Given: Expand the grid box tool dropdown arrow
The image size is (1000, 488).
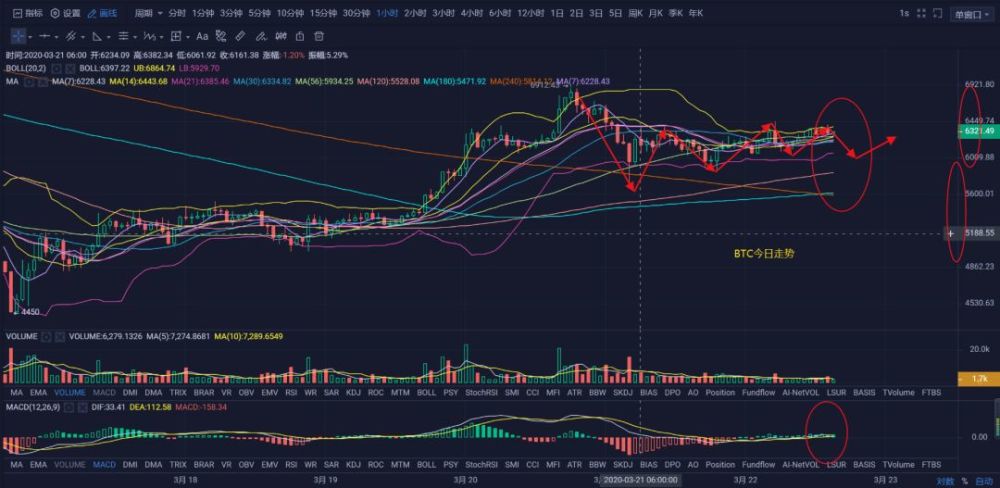Looking at the screenshot, I should click(x=188, y=37).
